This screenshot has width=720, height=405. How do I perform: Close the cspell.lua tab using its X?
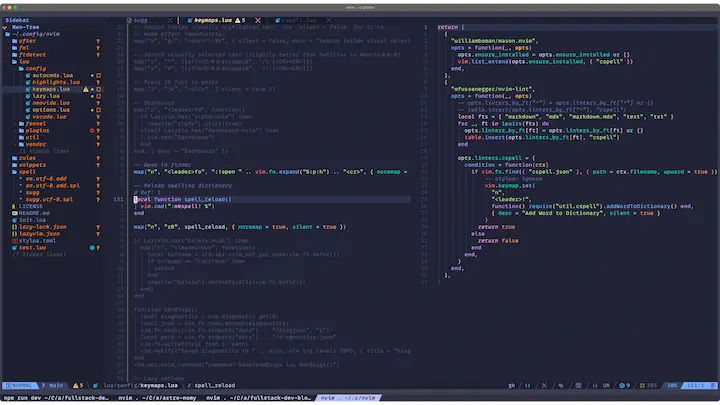click(328, 20)
